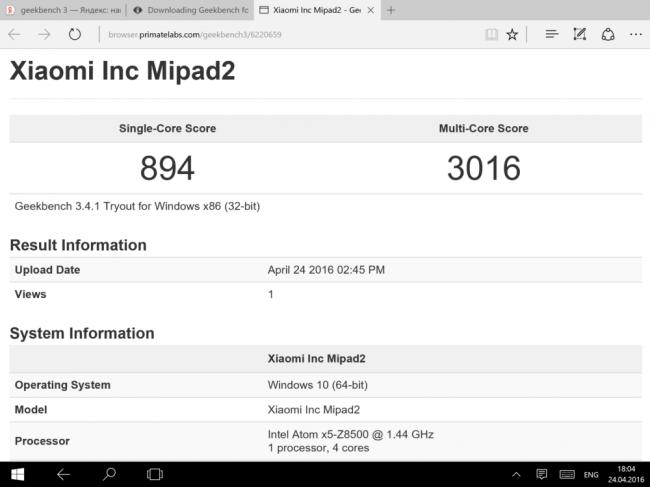Image resolution: width=650 pixels, height=487 pixels.
Task: Click the System Information heading
Action: tap(82, 333)
